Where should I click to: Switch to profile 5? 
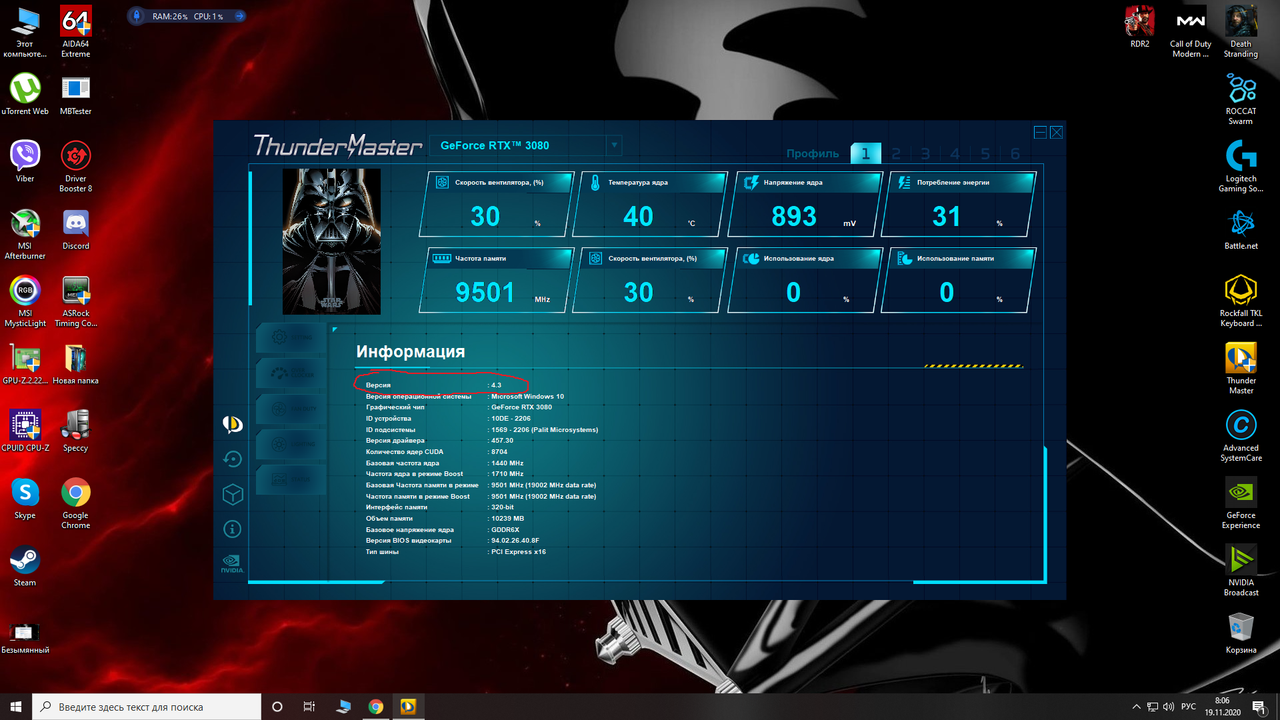tap(986, 154)
